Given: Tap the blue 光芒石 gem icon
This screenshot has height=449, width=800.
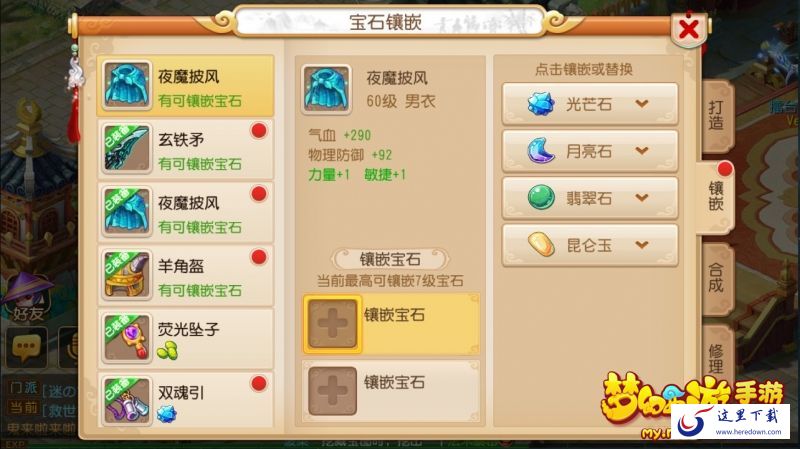Looking at the screenshot, I should tap(541, 104).
